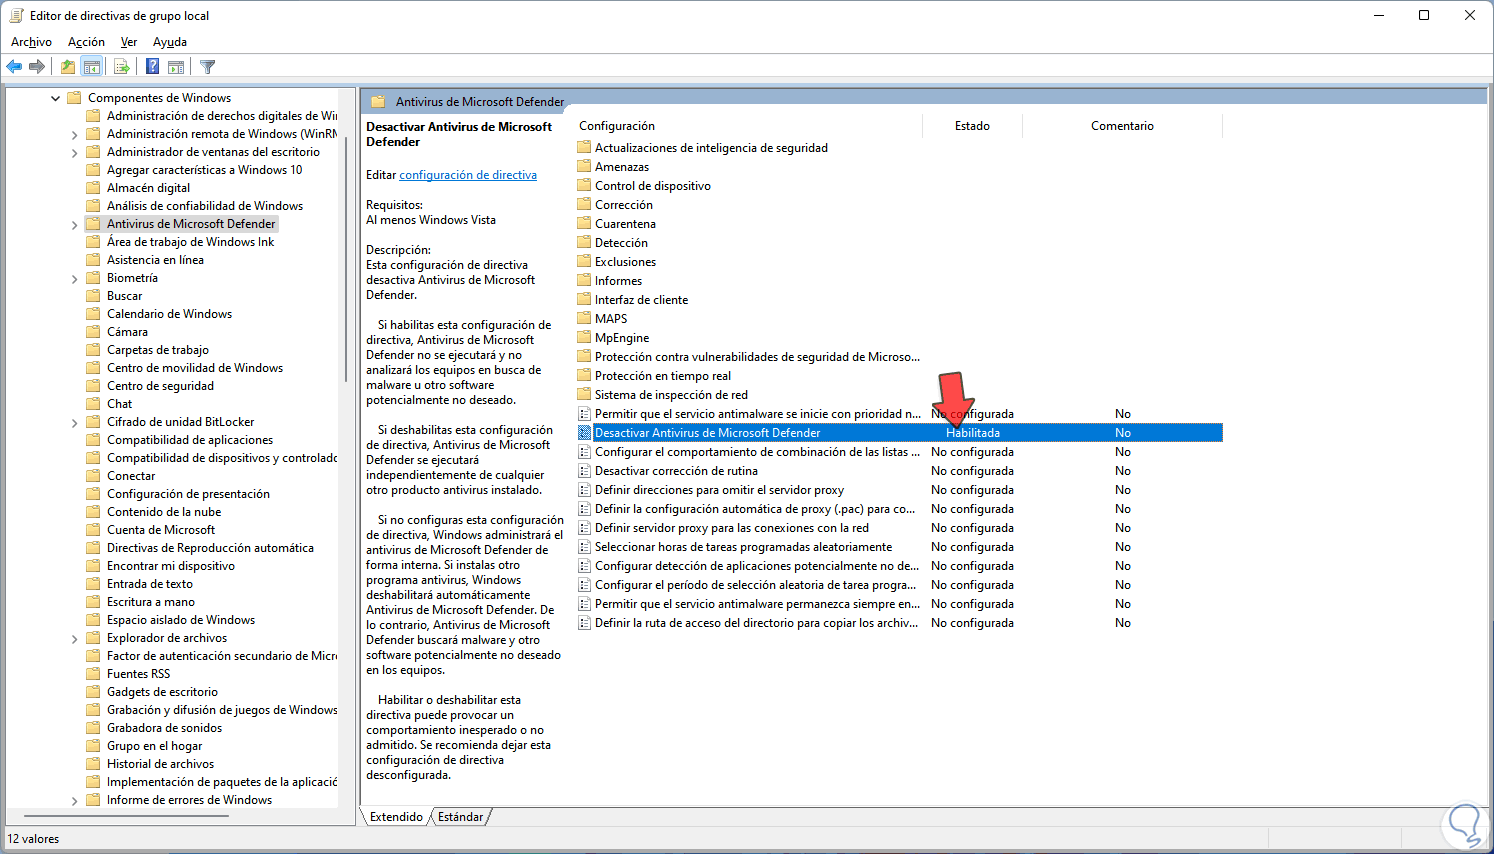Click the Habilitada state cell
This screenshot has height=854, width=1494.
(x=973, y=433)
